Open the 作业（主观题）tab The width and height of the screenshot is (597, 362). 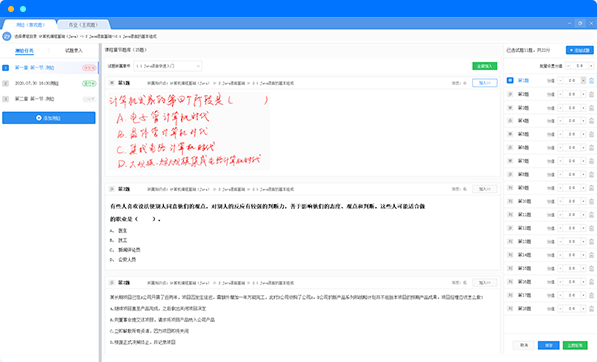83,25
